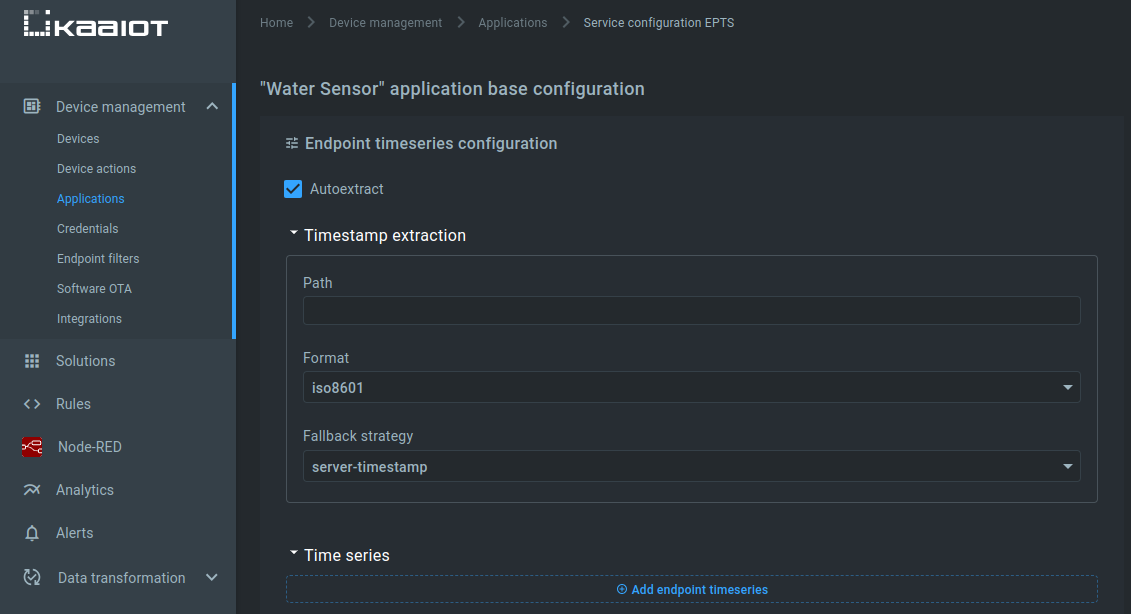Click the Device management sidebar icon
This screenshot has height=614, width=1131.
pyautogui.click(x=32, y=106)
